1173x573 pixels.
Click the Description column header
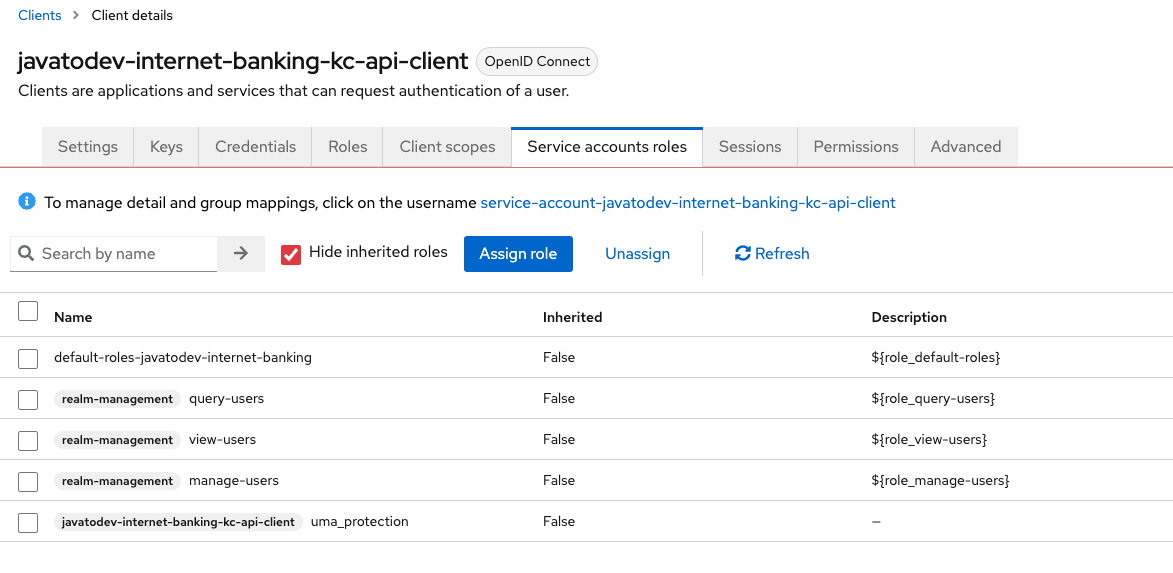909,317
